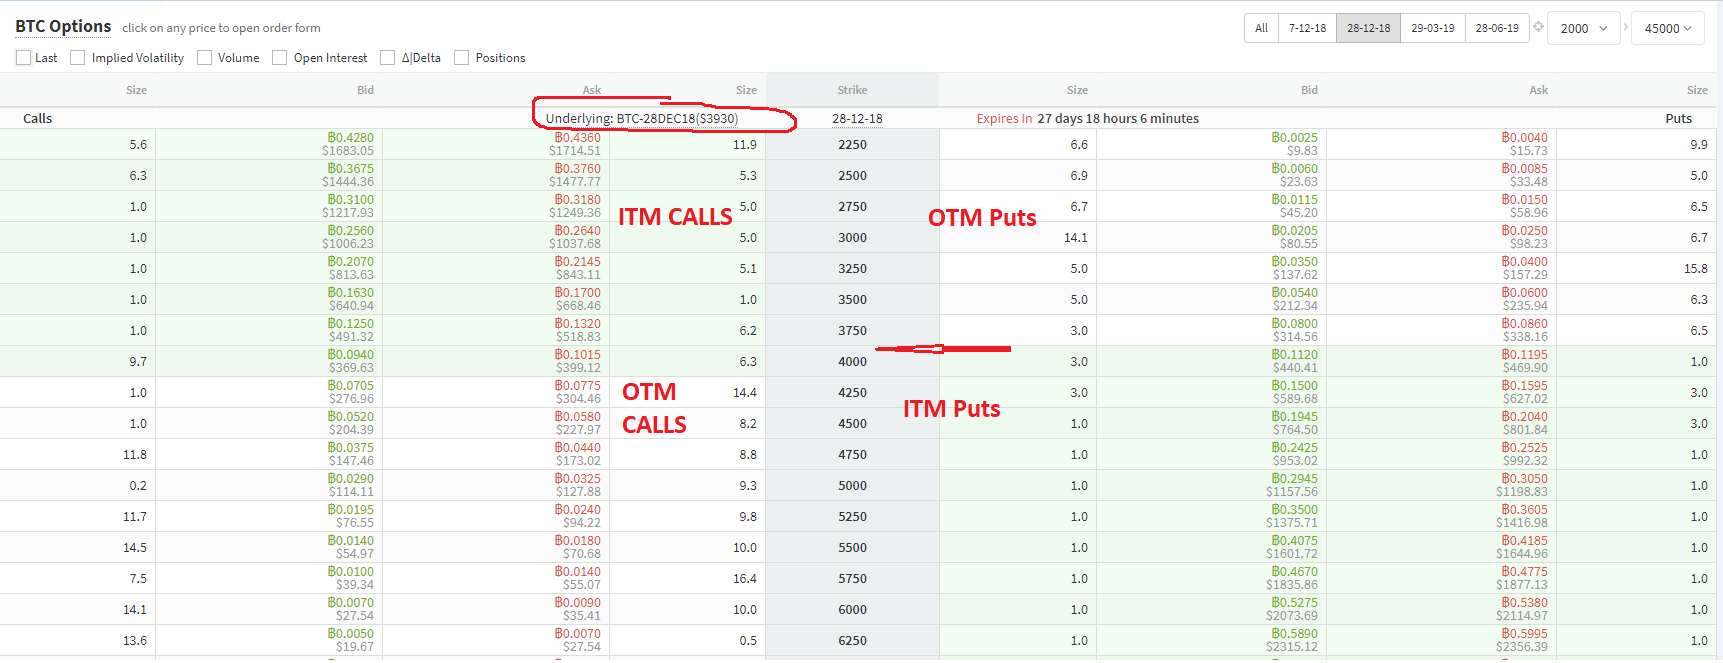Viewport: 1723px width, 663px height.
Task: Click the arrow between strike range dropdowns
Action: click(x=1626, y=27)
